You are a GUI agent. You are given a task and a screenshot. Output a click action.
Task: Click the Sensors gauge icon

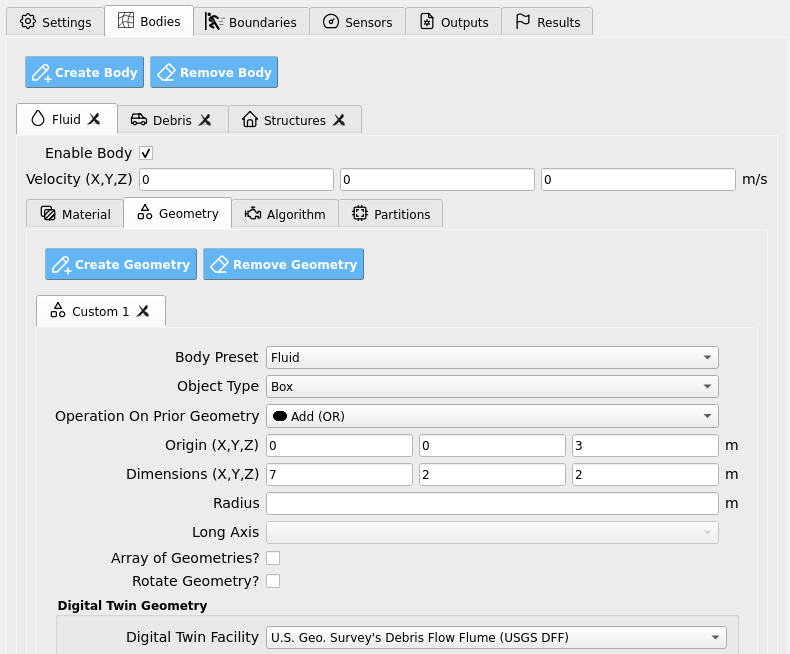[331, 21]
